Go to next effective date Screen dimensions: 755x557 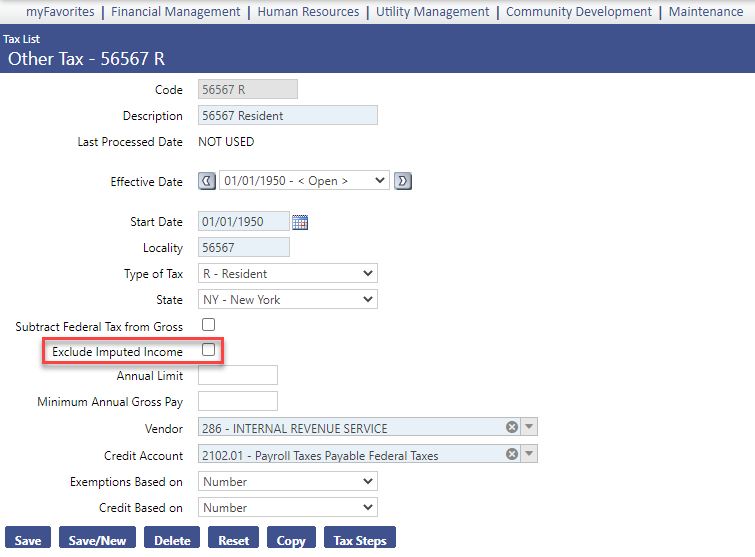point(403,181)
